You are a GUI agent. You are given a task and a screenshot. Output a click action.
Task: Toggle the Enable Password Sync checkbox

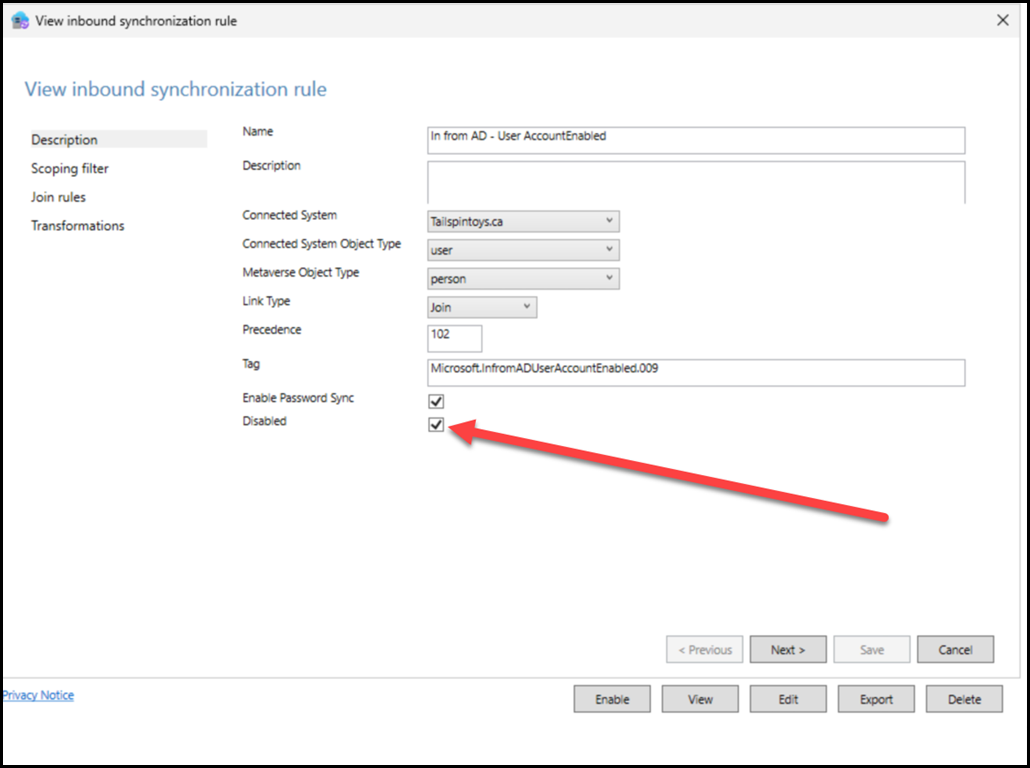(x=436, y=401)
